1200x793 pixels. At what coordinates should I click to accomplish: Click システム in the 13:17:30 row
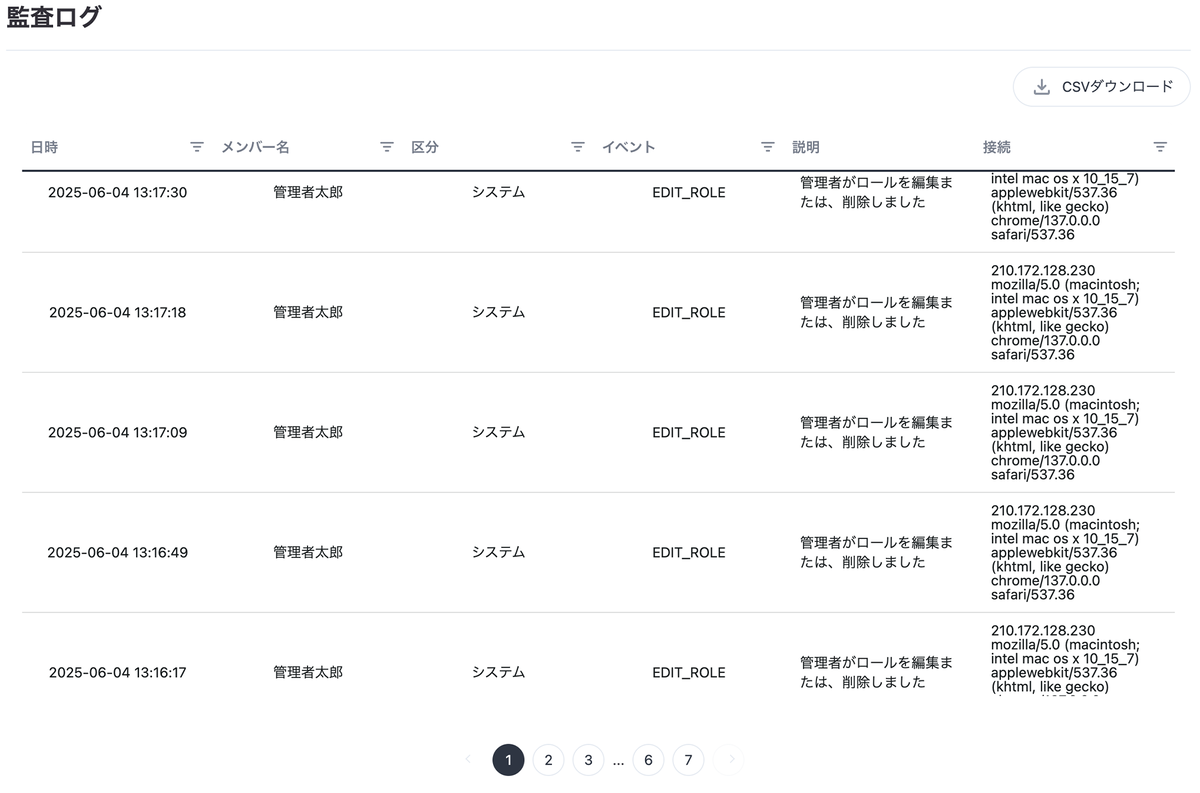click(498, 192)
